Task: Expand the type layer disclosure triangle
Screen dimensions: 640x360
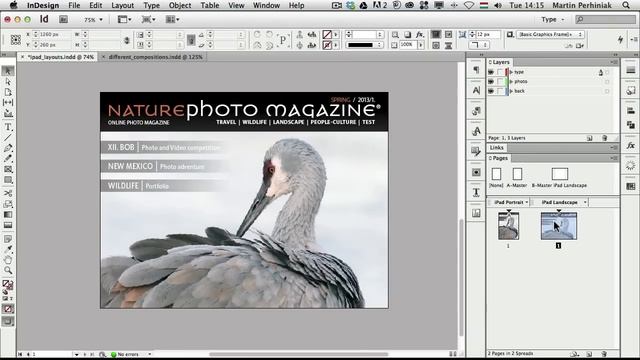Action: 511,72
